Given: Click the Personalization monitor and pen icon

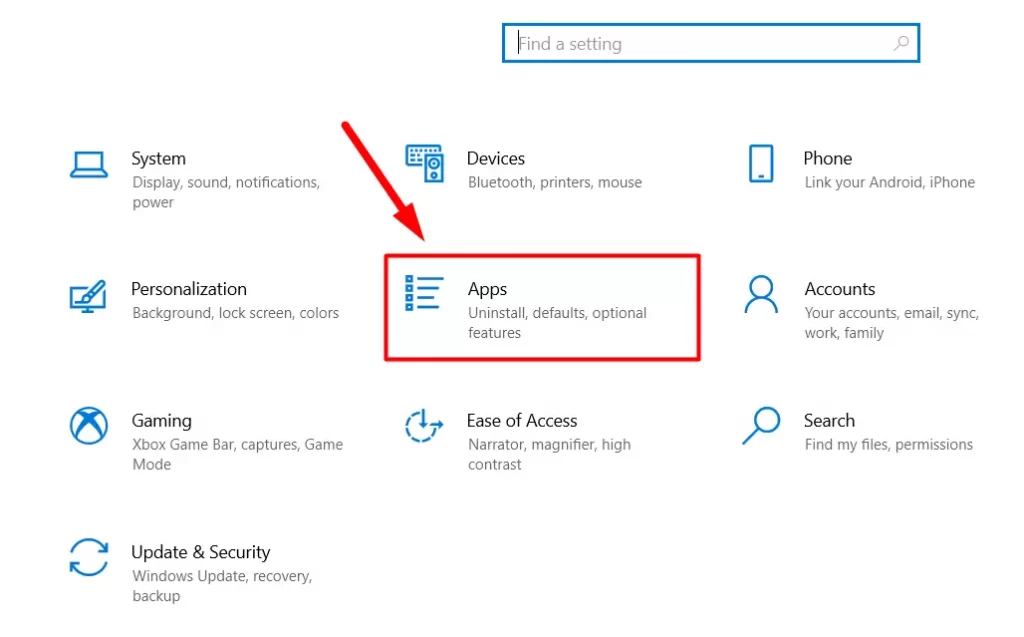Looking at the screenshot, I should coord(88,297).
